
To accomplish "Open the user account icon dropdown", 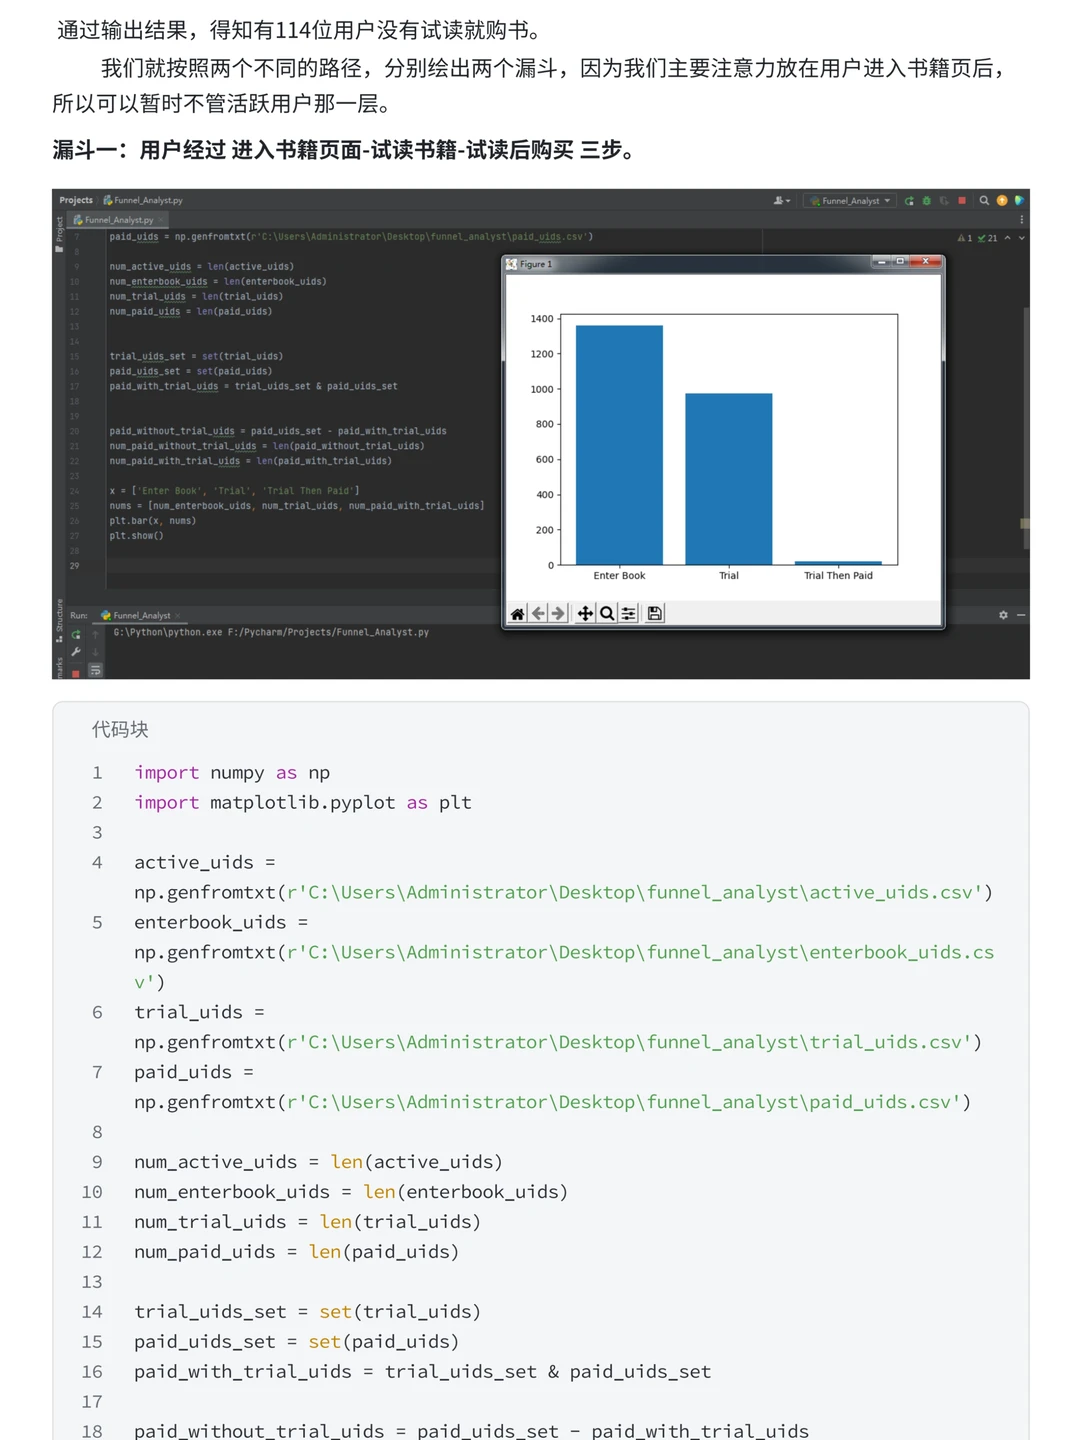I will click(782, 201).
